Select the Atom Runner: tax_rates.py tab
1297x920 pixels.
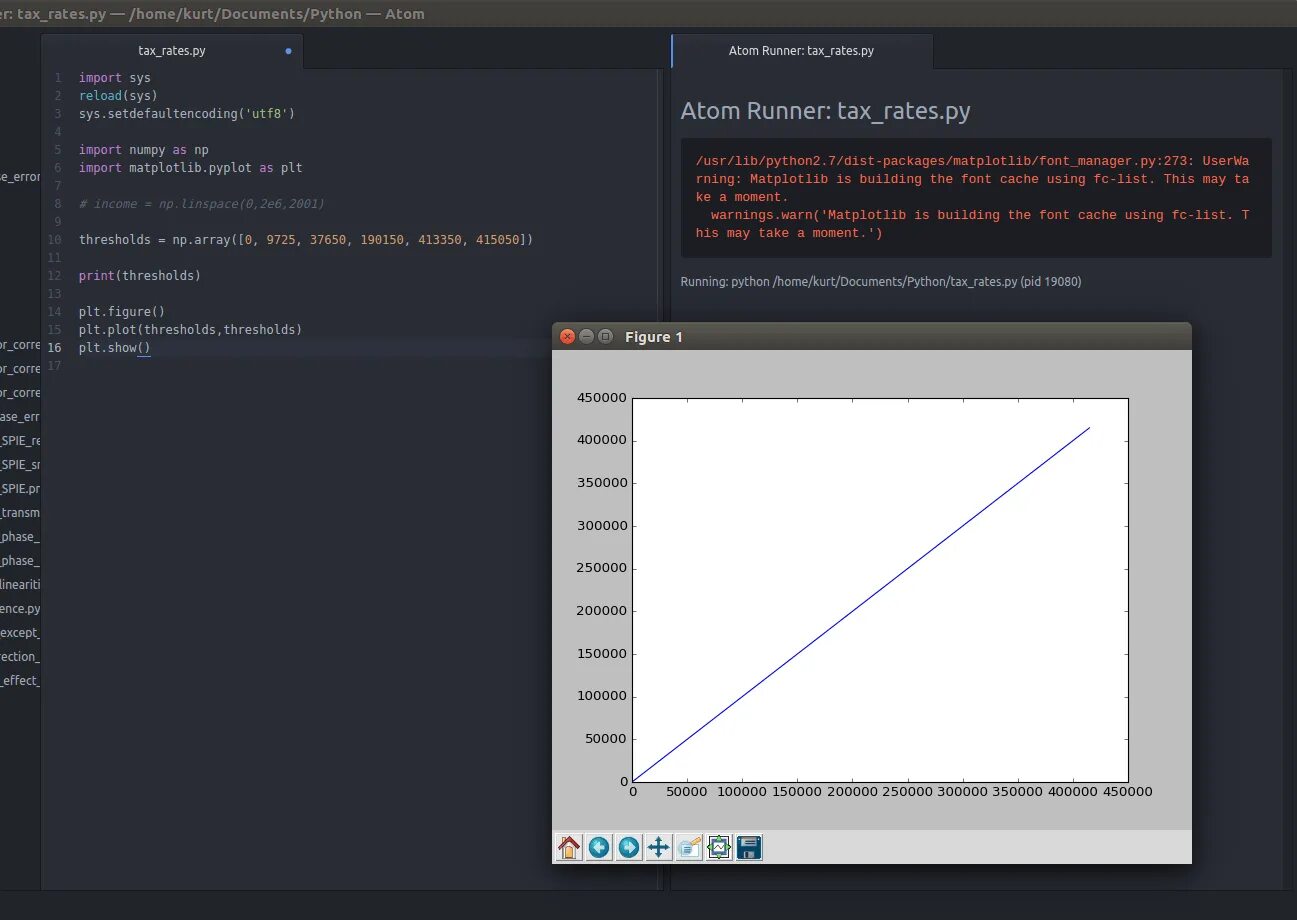point(802,51)
